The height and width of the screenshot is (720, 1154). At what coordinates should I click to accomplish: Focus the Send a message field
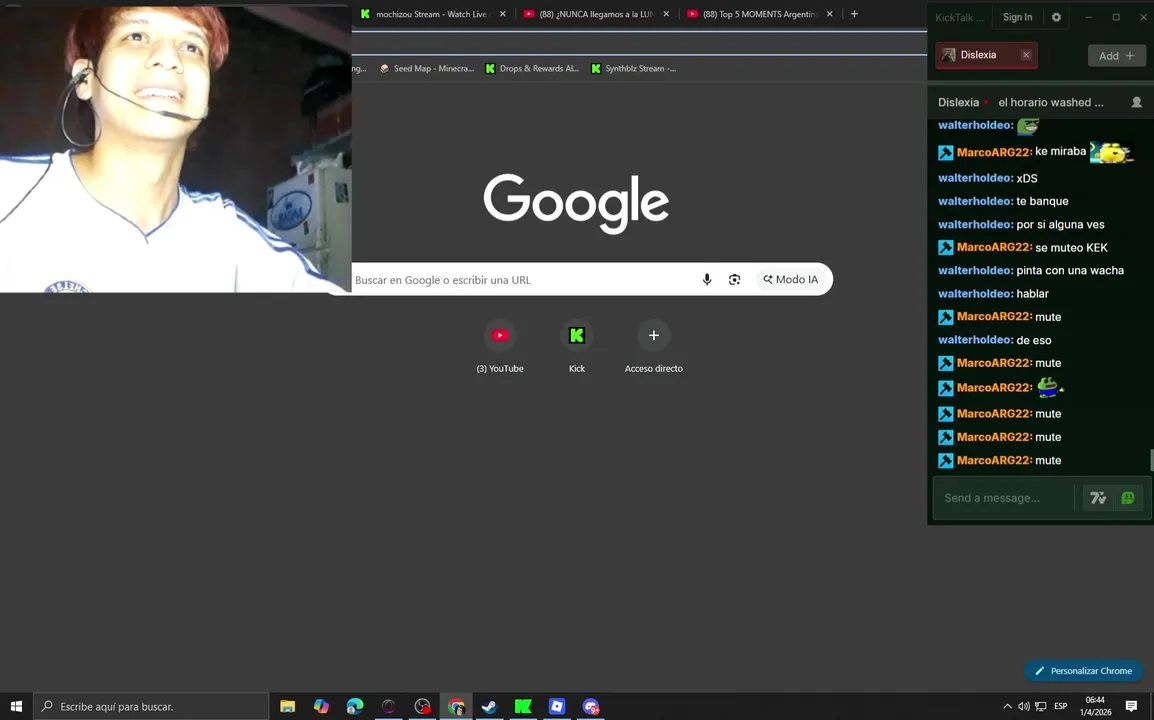[1005, 498]
